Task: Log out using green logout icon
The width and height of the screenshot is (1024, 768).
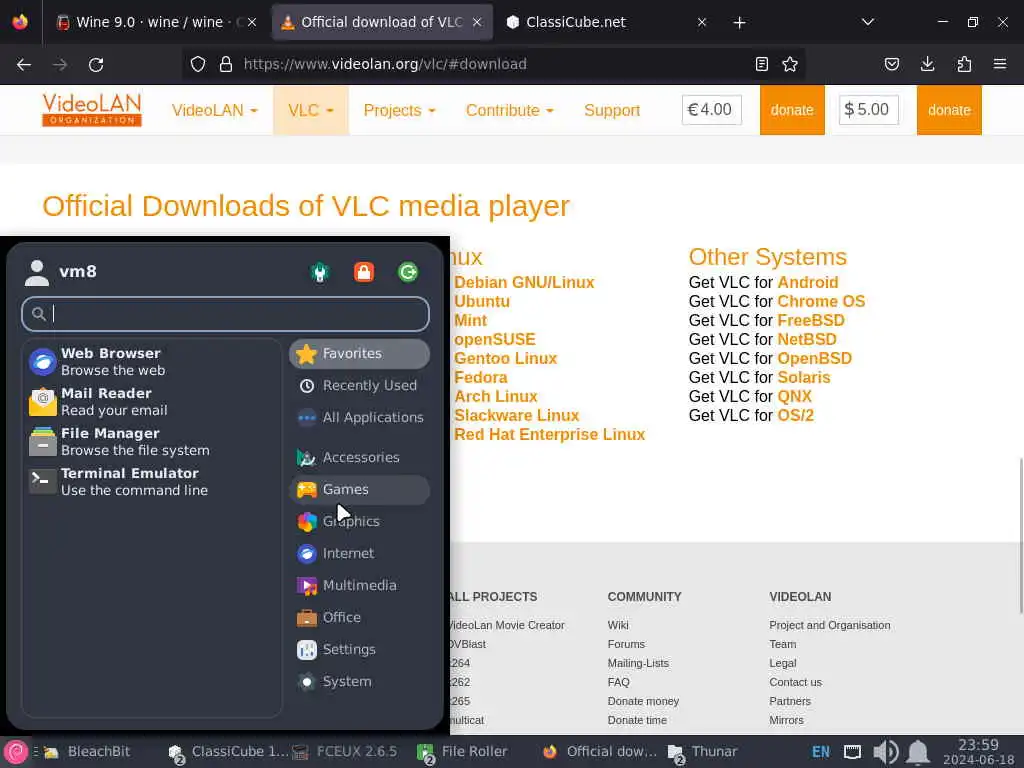Action: (x=408, y=272)
